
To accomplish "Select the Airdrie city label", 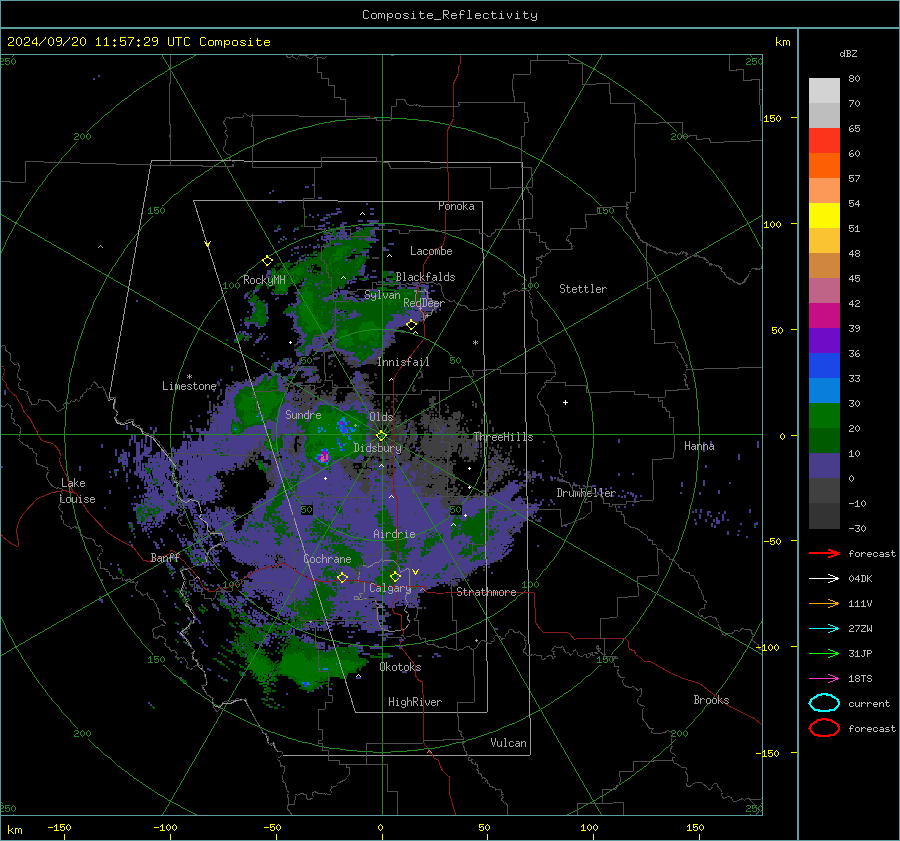I will click(x=394, y=534).
